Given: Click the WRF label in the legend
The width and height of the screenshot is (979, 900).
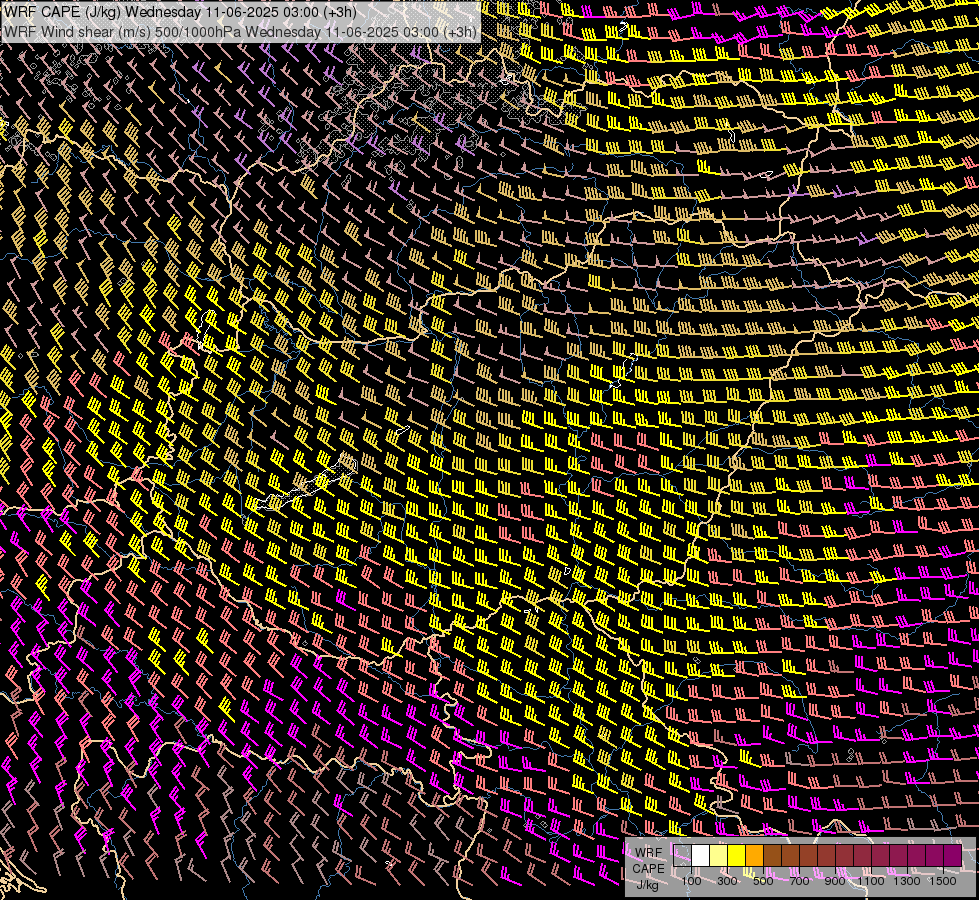Looking at the screenshot, I should coord(649,853).
